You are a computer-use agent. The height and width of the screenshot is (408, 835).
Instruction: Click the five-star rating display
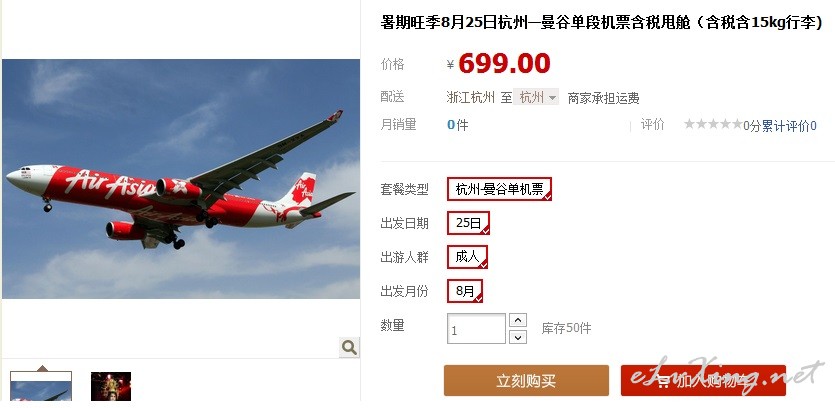point(713,125)
